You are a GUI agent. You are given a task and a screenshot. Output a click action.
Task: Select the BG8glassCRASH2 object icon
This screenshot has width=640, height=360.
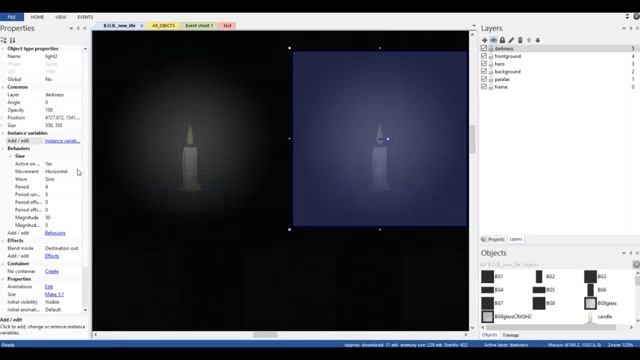487,316
